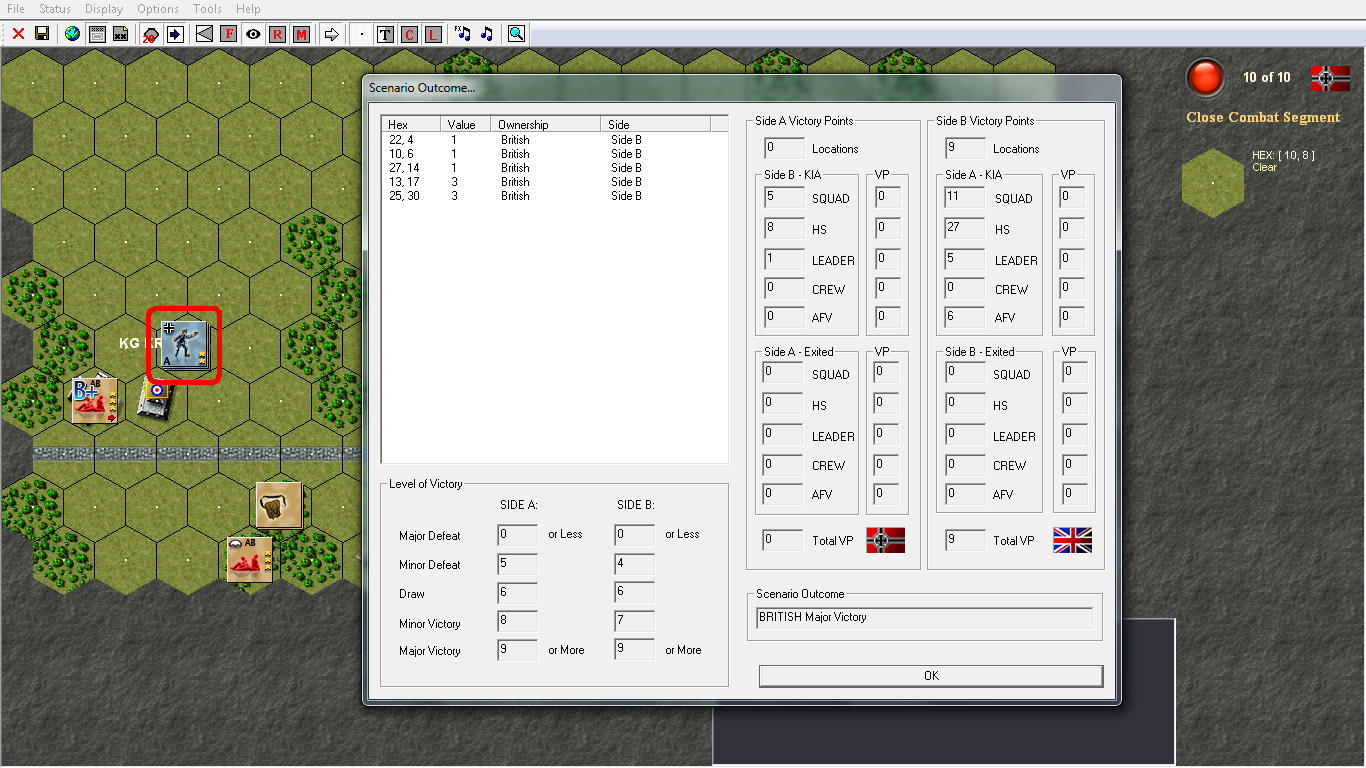Click the window-with-dots toolbar icon left of the file icon
1366x768 pixels.
pyautogui.click(x=97, y=34)
